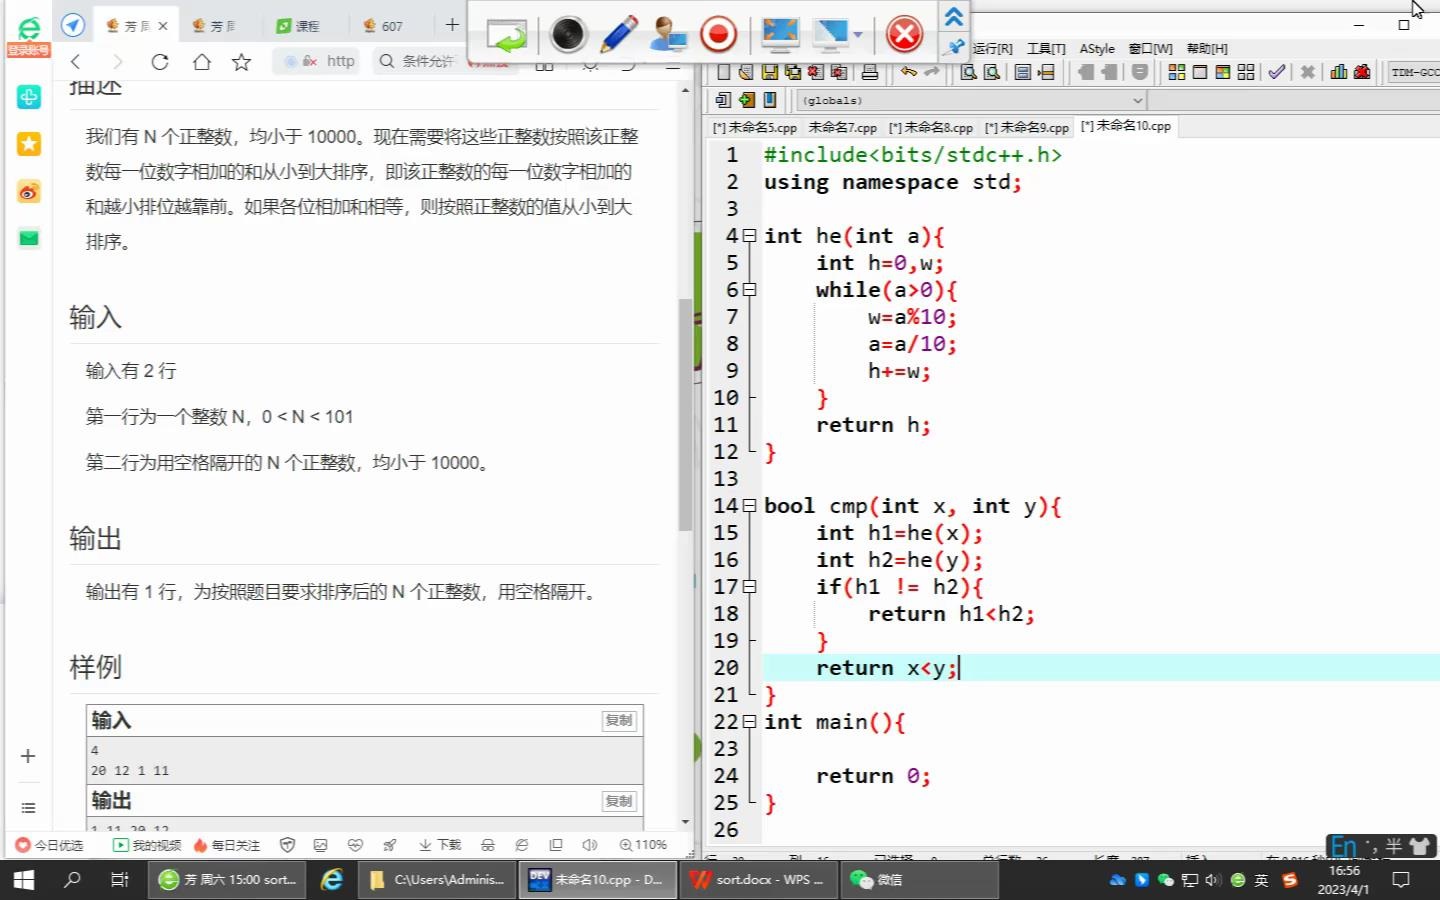The height and width of the screenshot is (900, 1440).
Task: Click the syntax check checkmark icon
Action: pos(1277,72)
